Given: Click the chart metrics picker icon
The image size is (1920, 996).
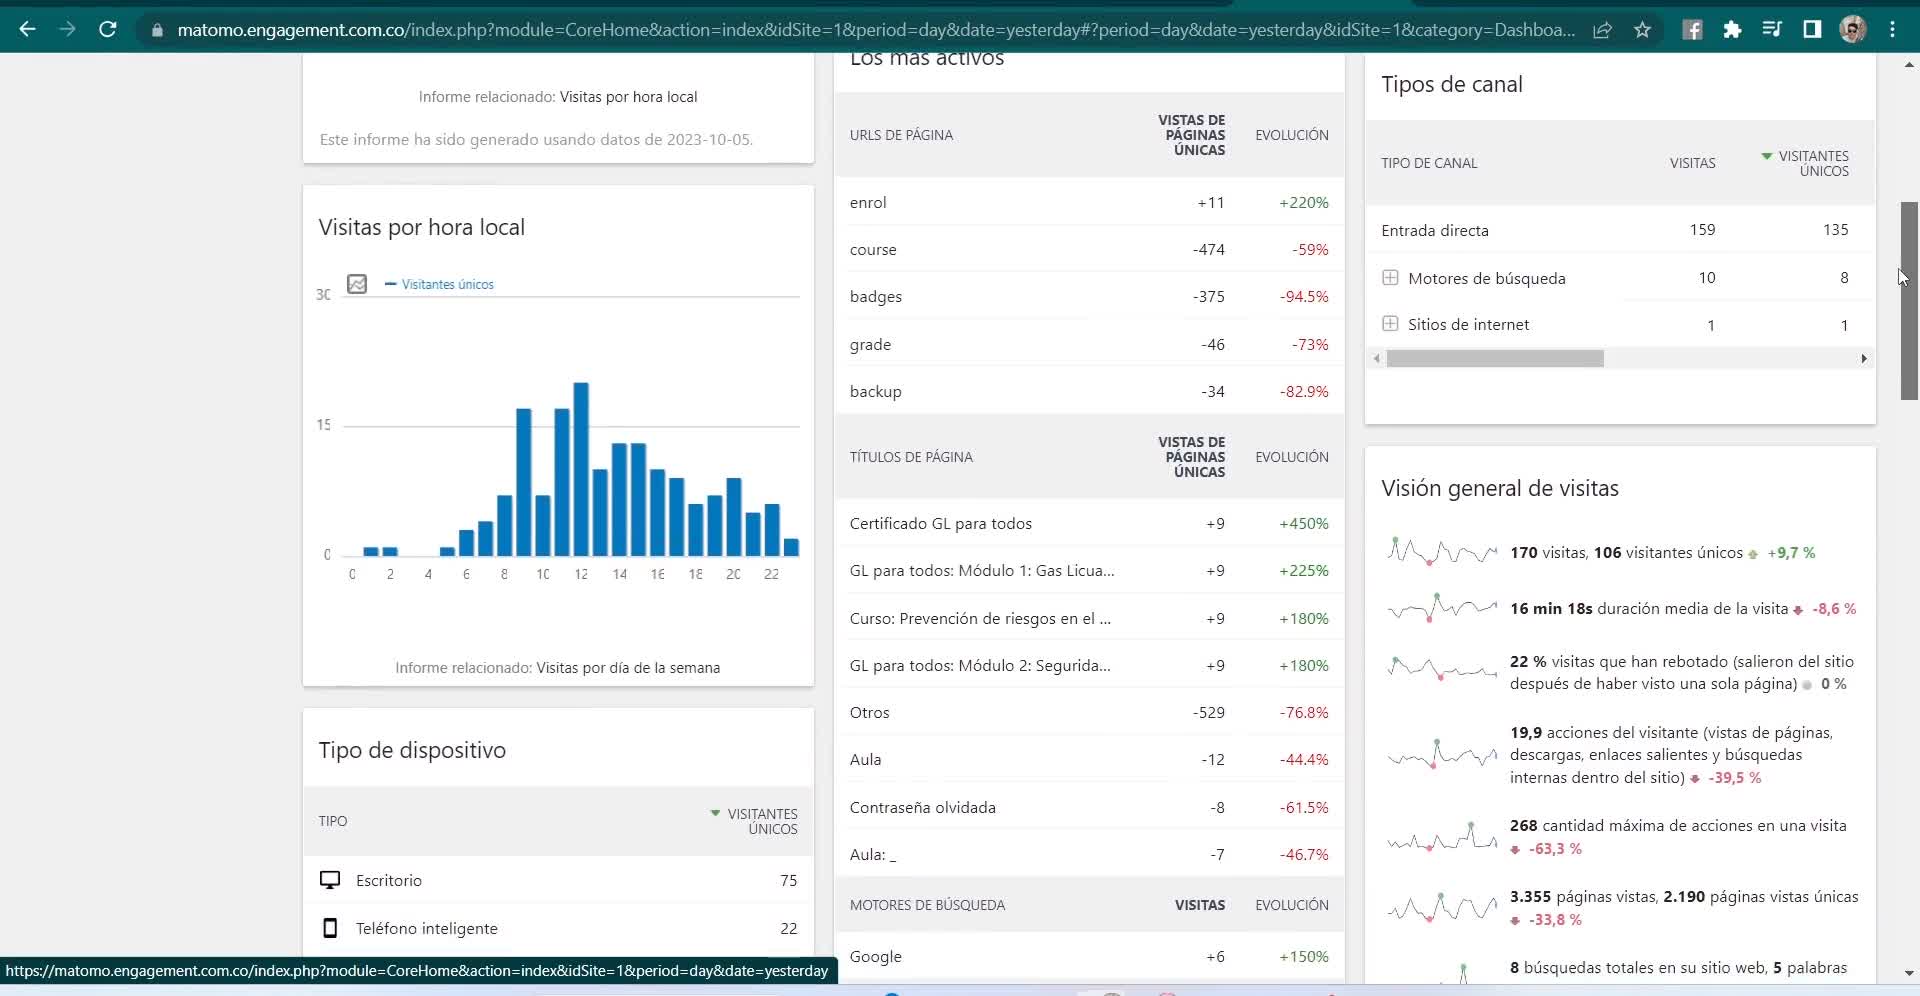Looking at the screenshot, I should [x=357, y=284].
